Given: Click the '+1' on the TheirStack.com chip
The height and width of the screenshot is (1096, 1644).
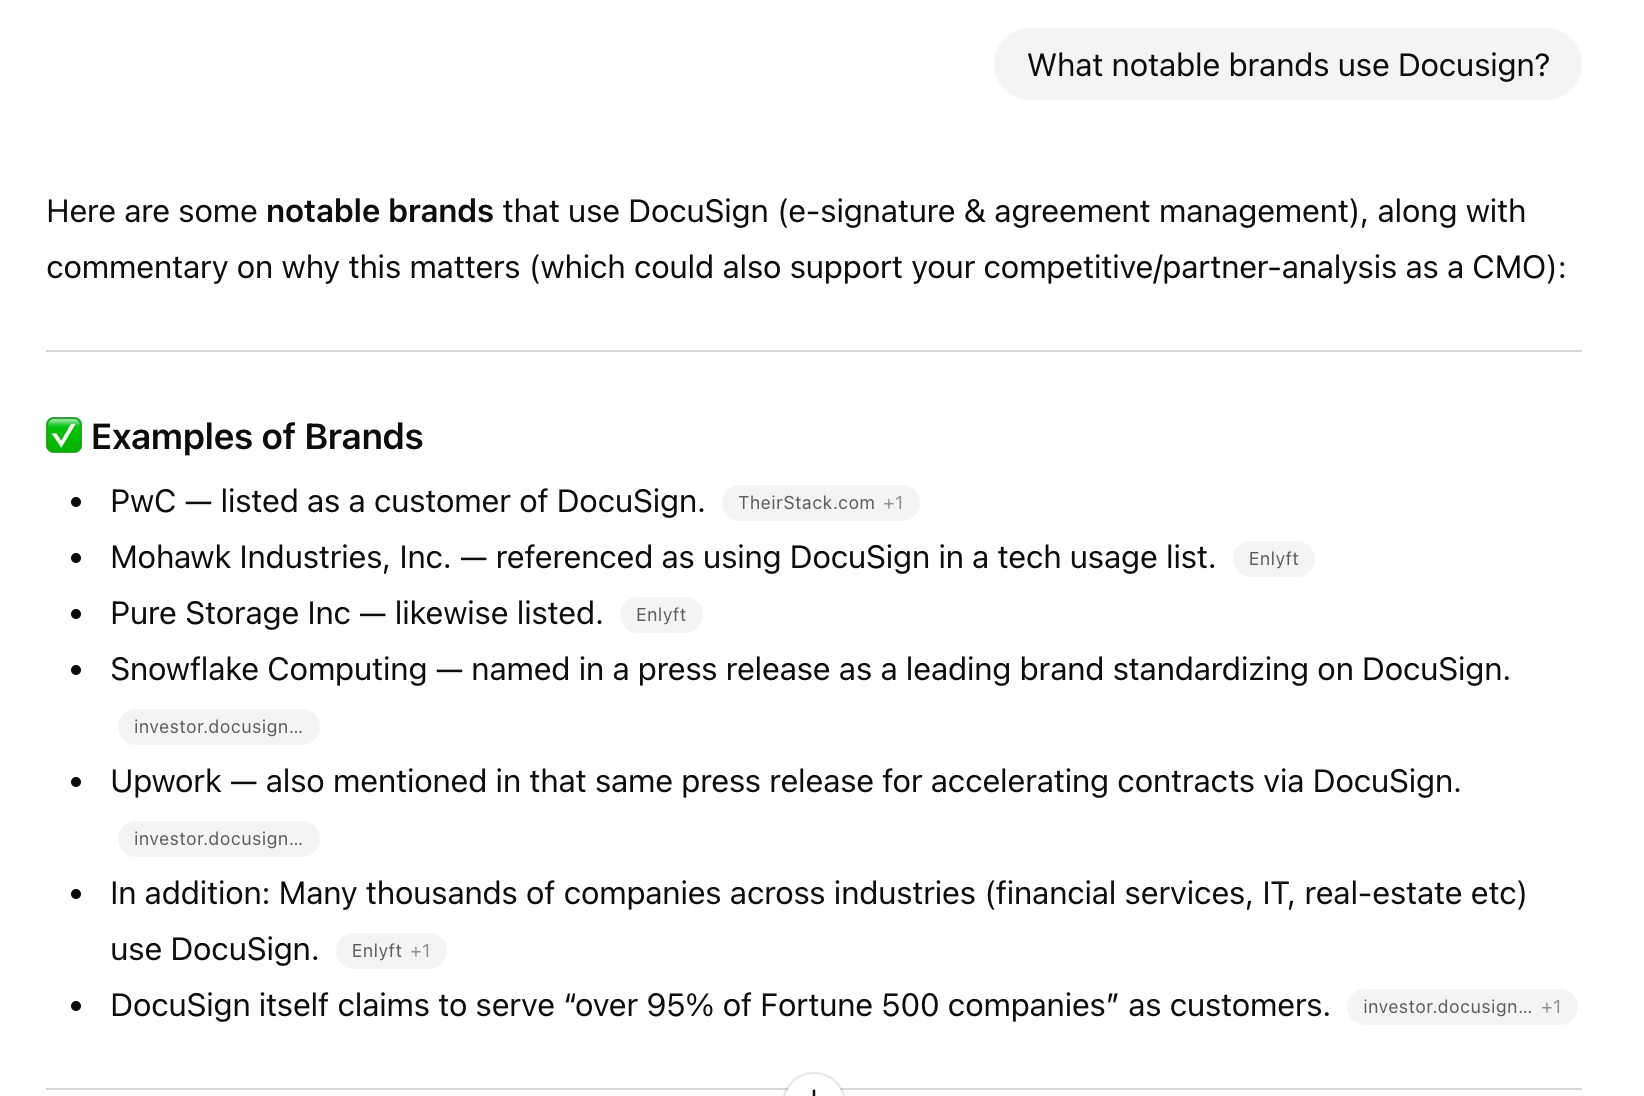Looking at the screenshot, I should pos(893,503).
